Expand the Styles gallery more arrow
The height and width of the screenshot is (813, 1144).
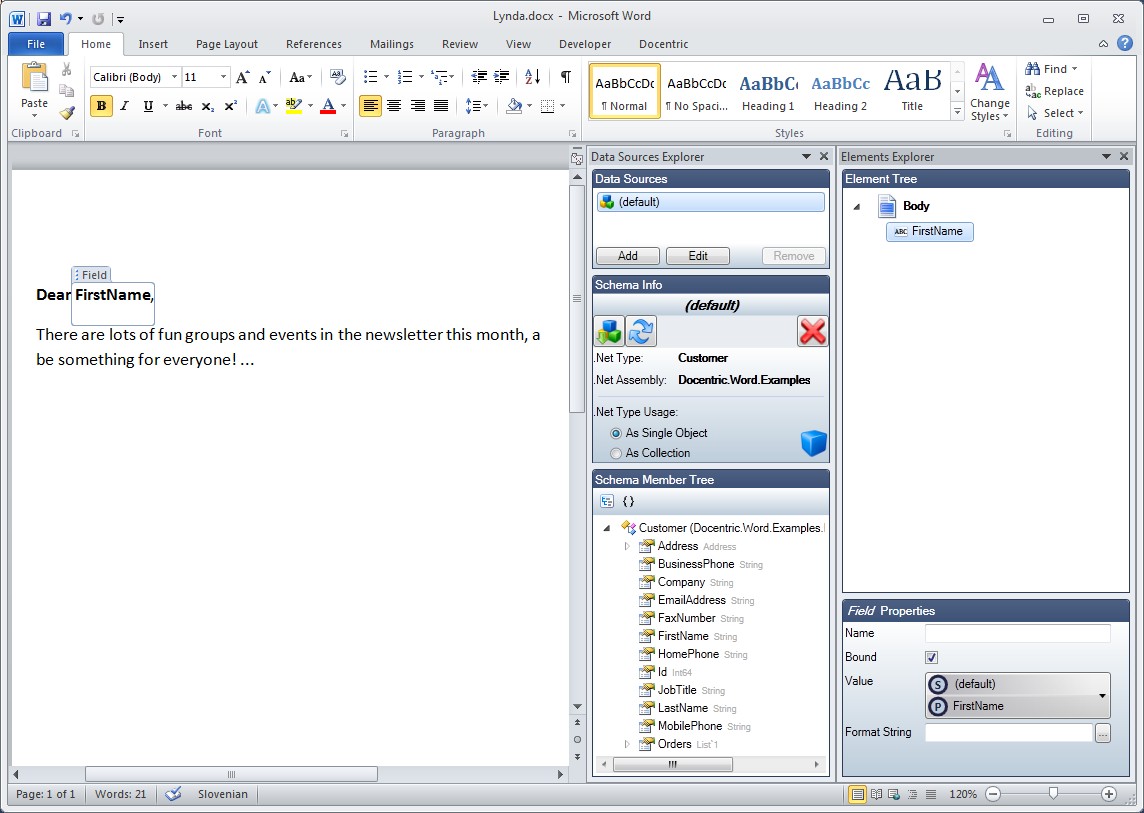pos(957,112)
